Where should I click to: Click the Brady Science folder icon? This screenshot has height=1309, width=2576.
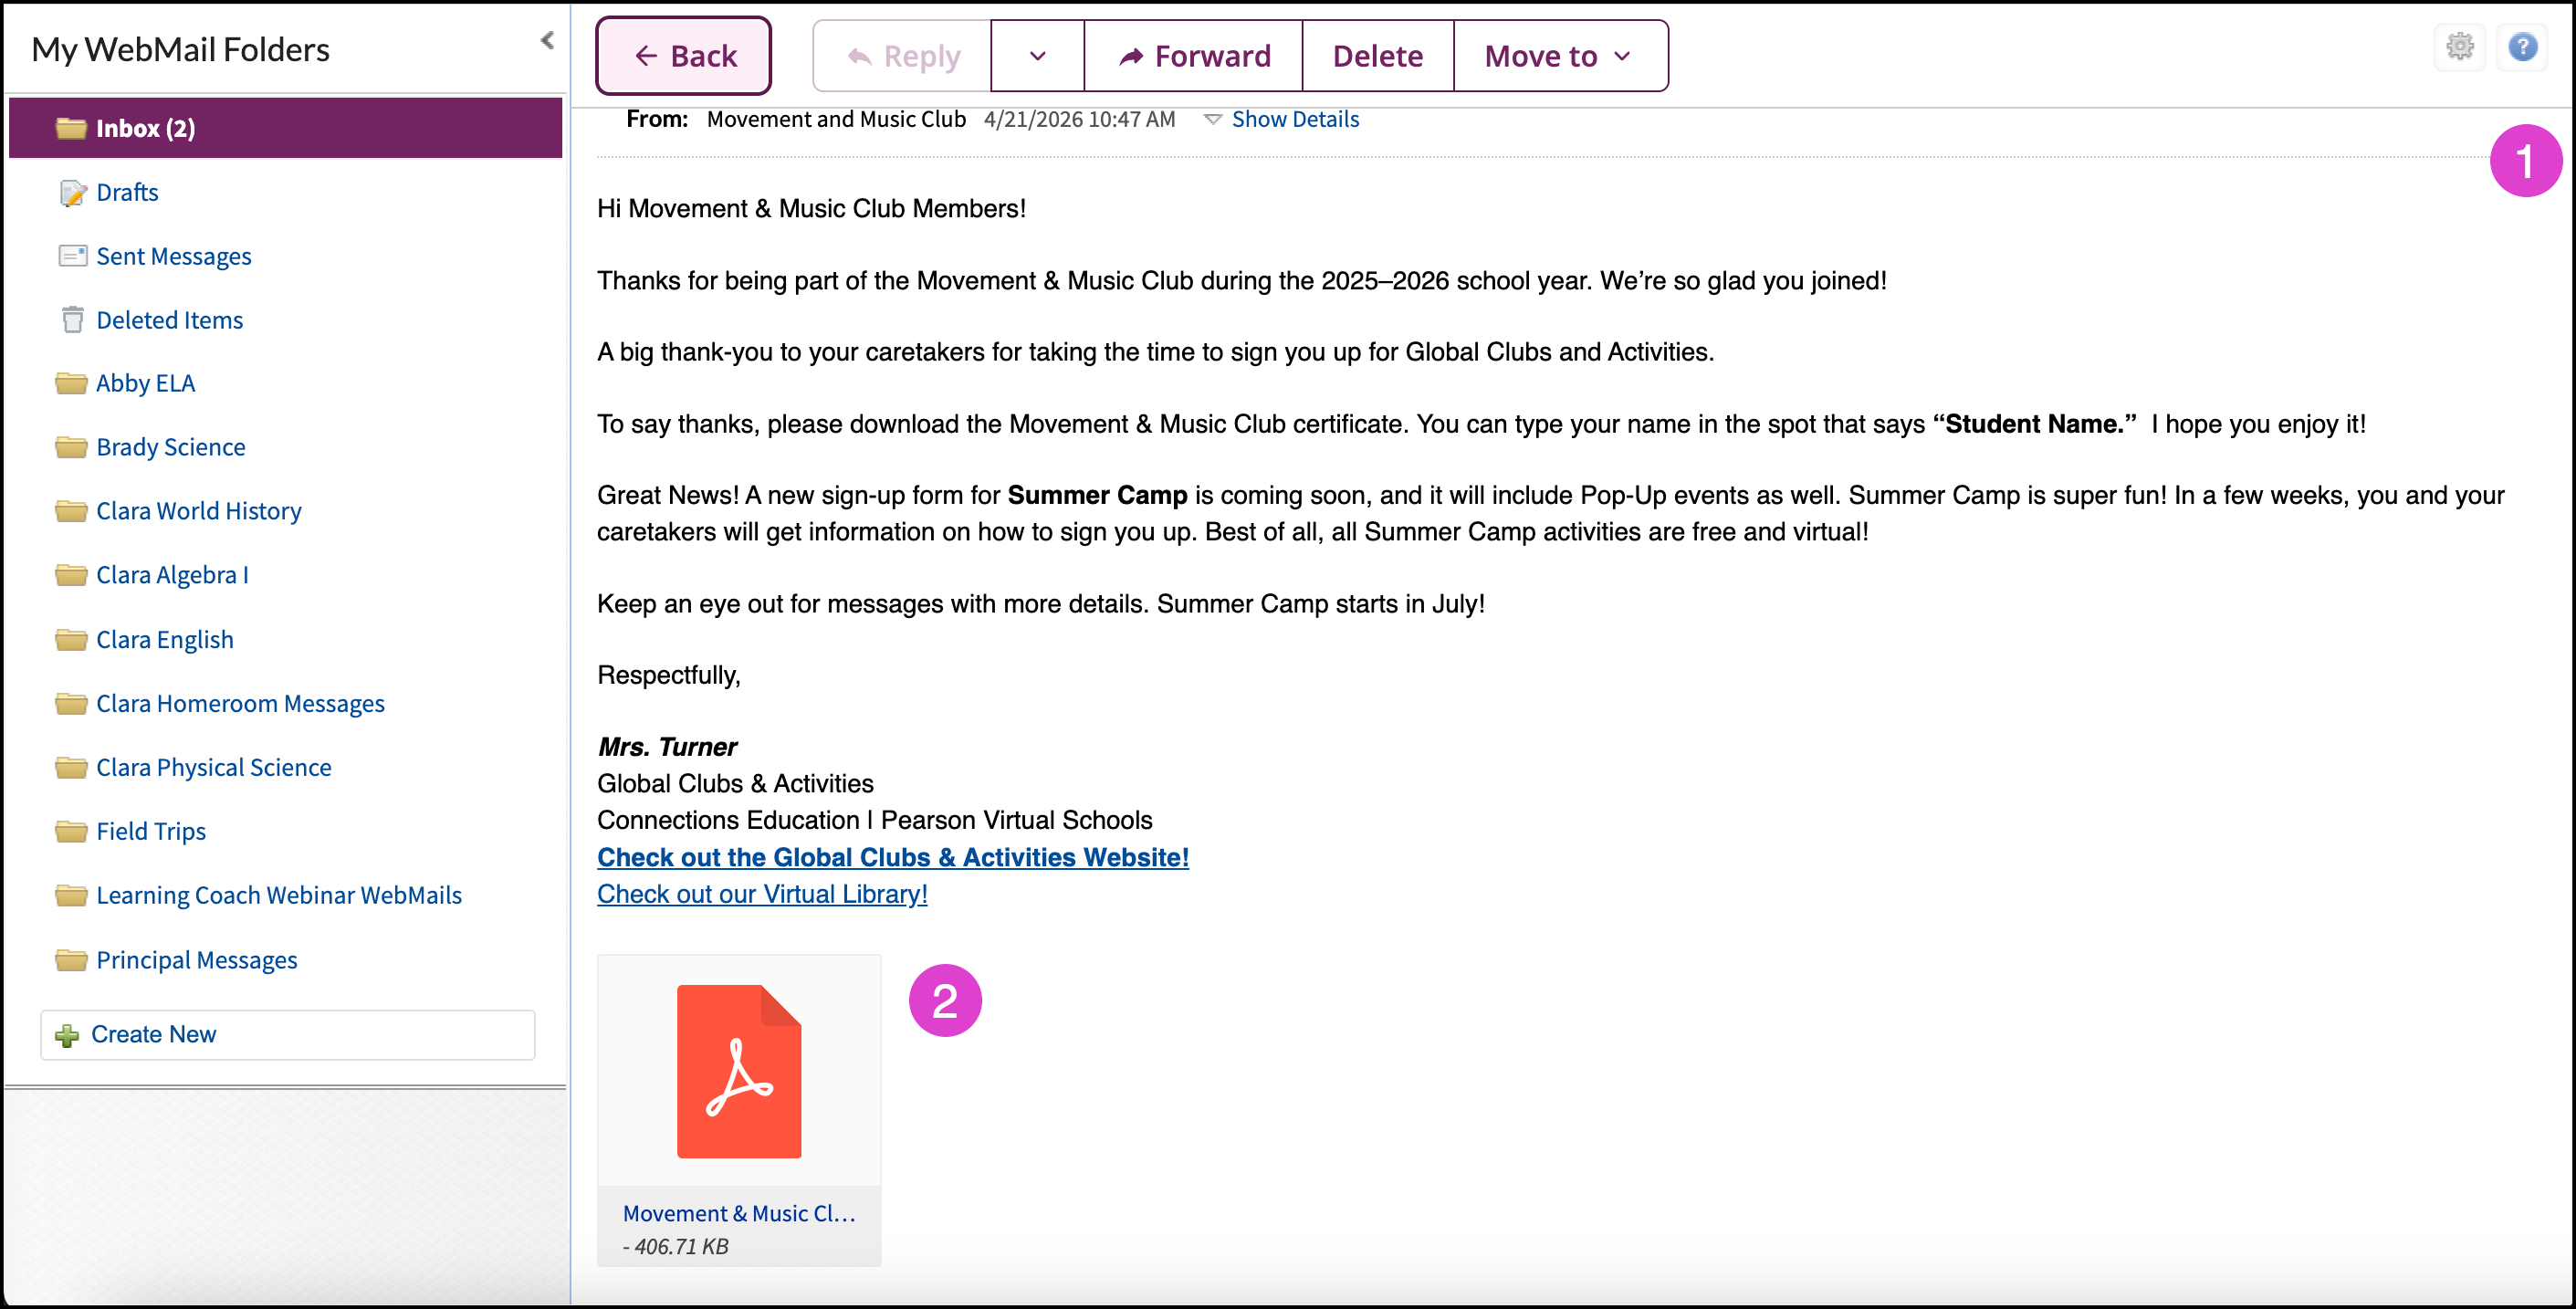click(71, 447)
